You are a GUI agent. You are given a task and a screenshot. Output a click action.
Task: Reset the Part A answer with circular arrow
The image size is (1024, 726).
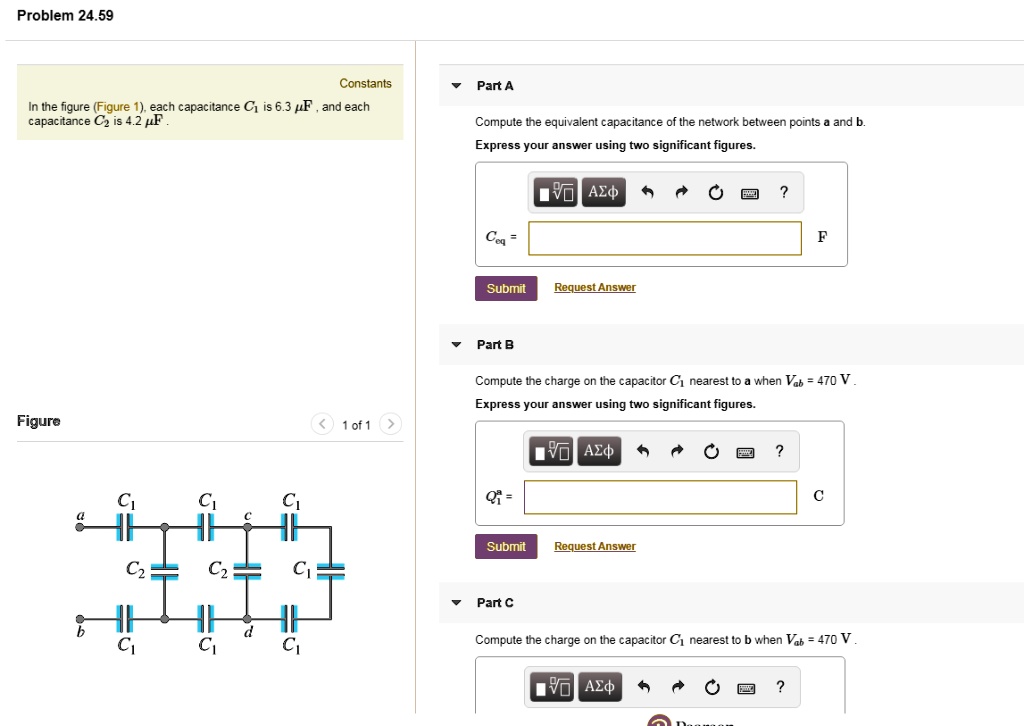click(714, 192)
